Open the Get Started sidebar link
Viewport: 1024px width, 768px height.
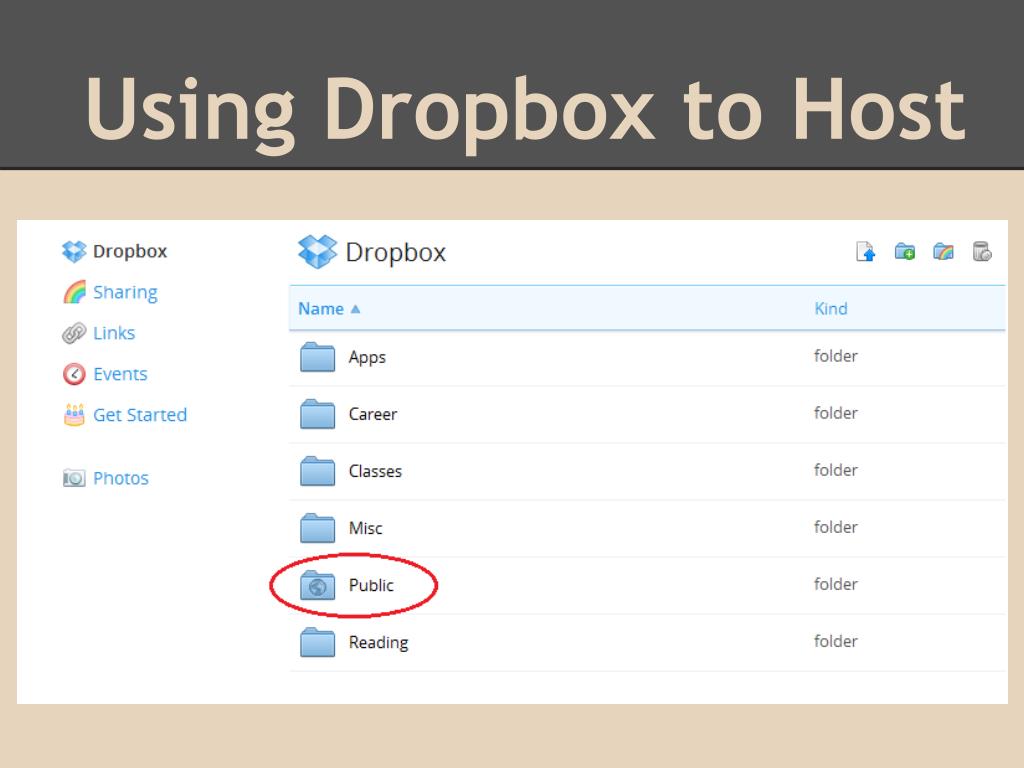point(140,415)
